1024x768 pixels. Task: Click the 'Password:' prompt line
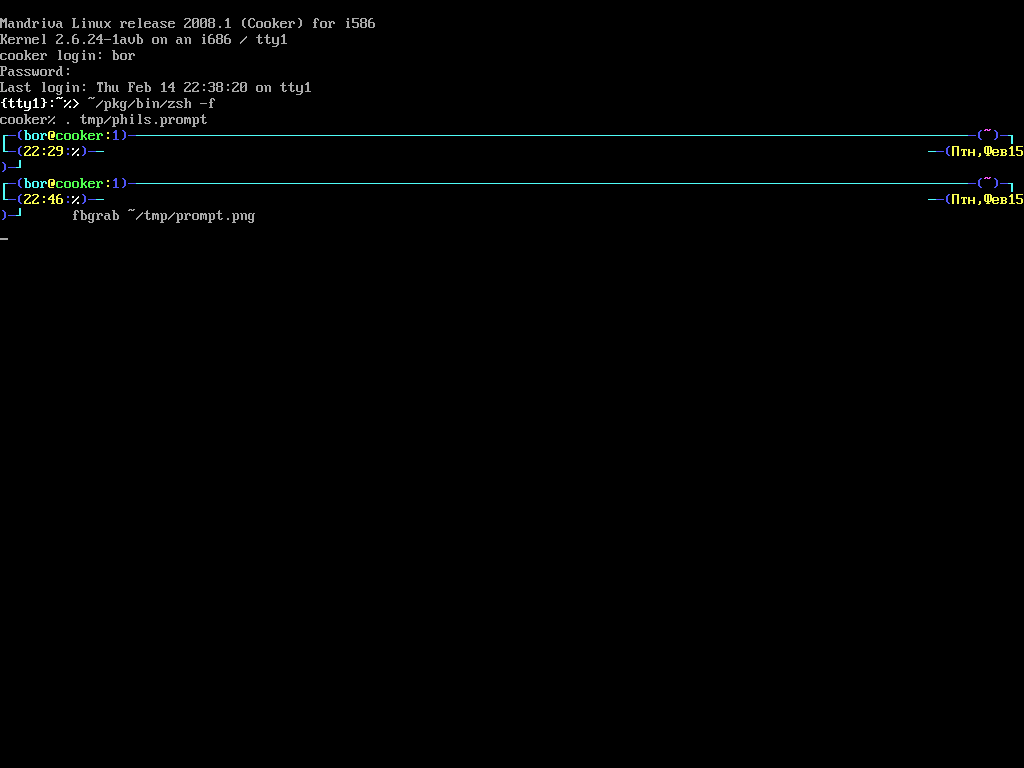(x=36, y=72)
